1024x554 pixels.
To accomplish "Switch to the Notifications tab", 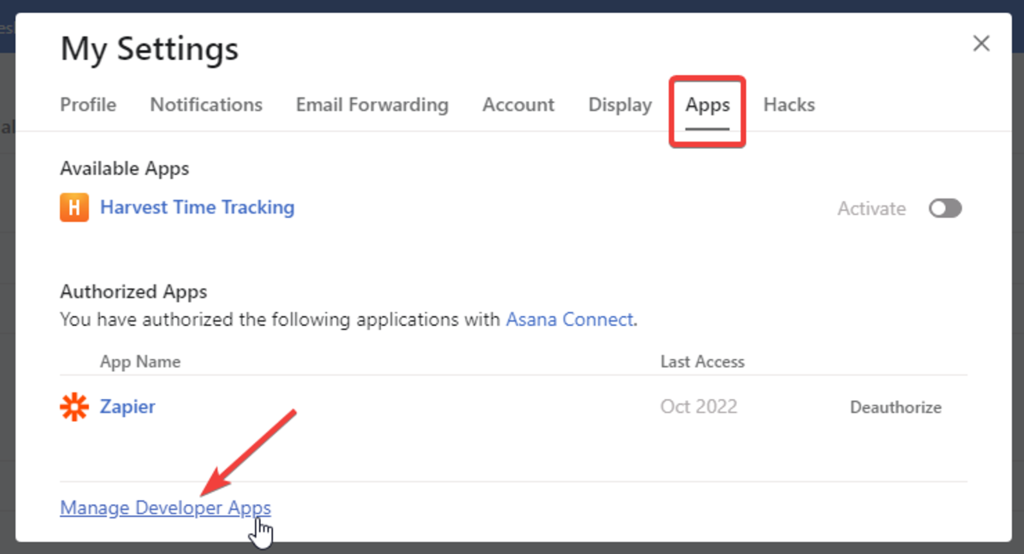I will [206, 105].
